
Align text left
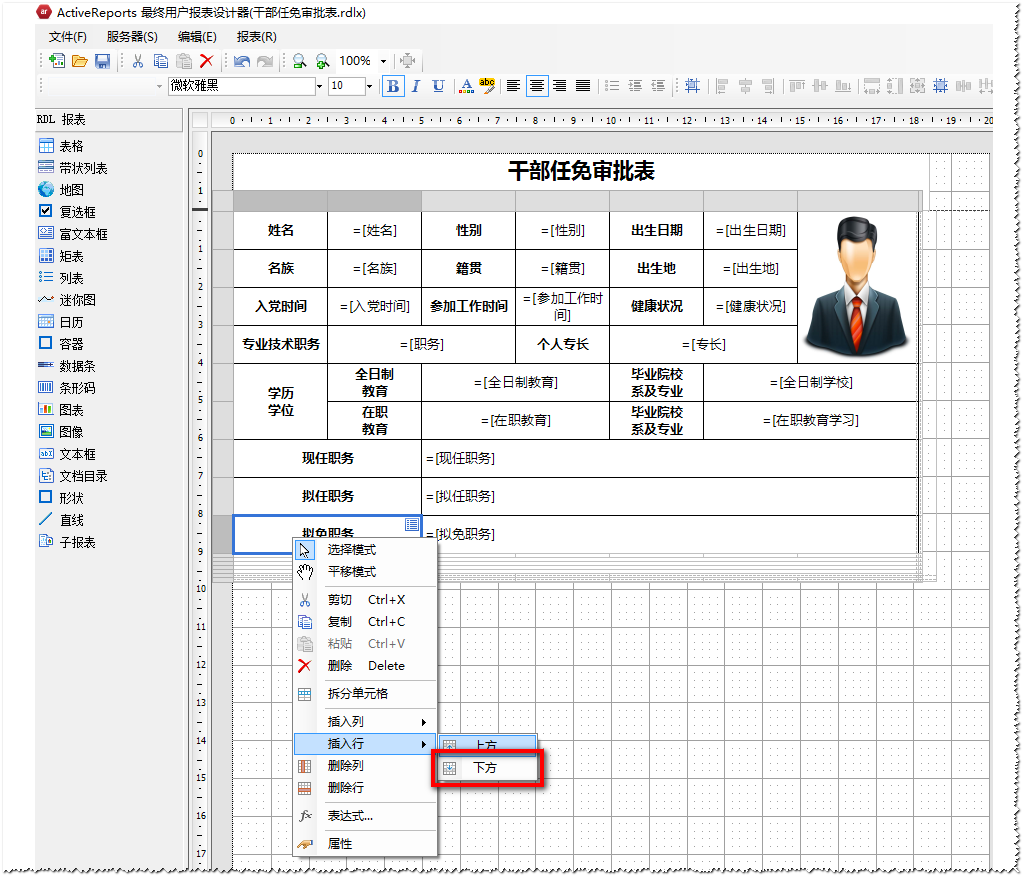[x=513, y=86]
